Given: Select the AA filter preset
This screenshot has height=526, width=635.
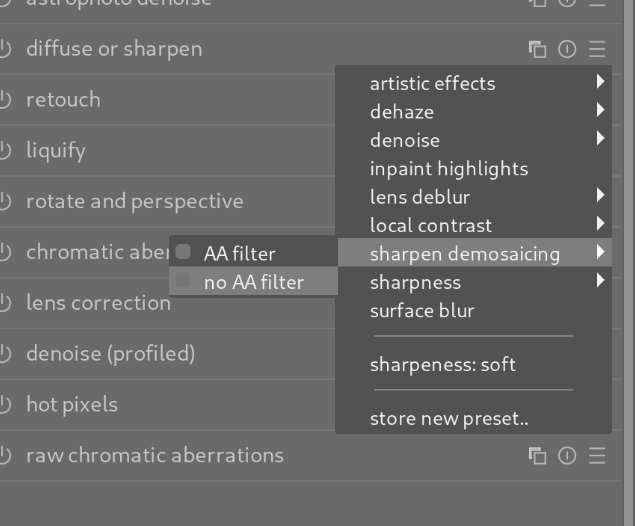Looking at the screenshot, I should 239,254.
